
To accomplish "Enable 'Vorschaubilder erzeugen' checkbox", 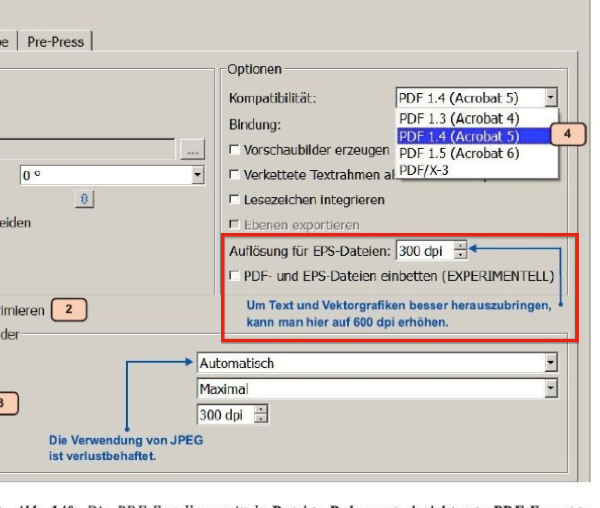I will (x=234, y=150).
